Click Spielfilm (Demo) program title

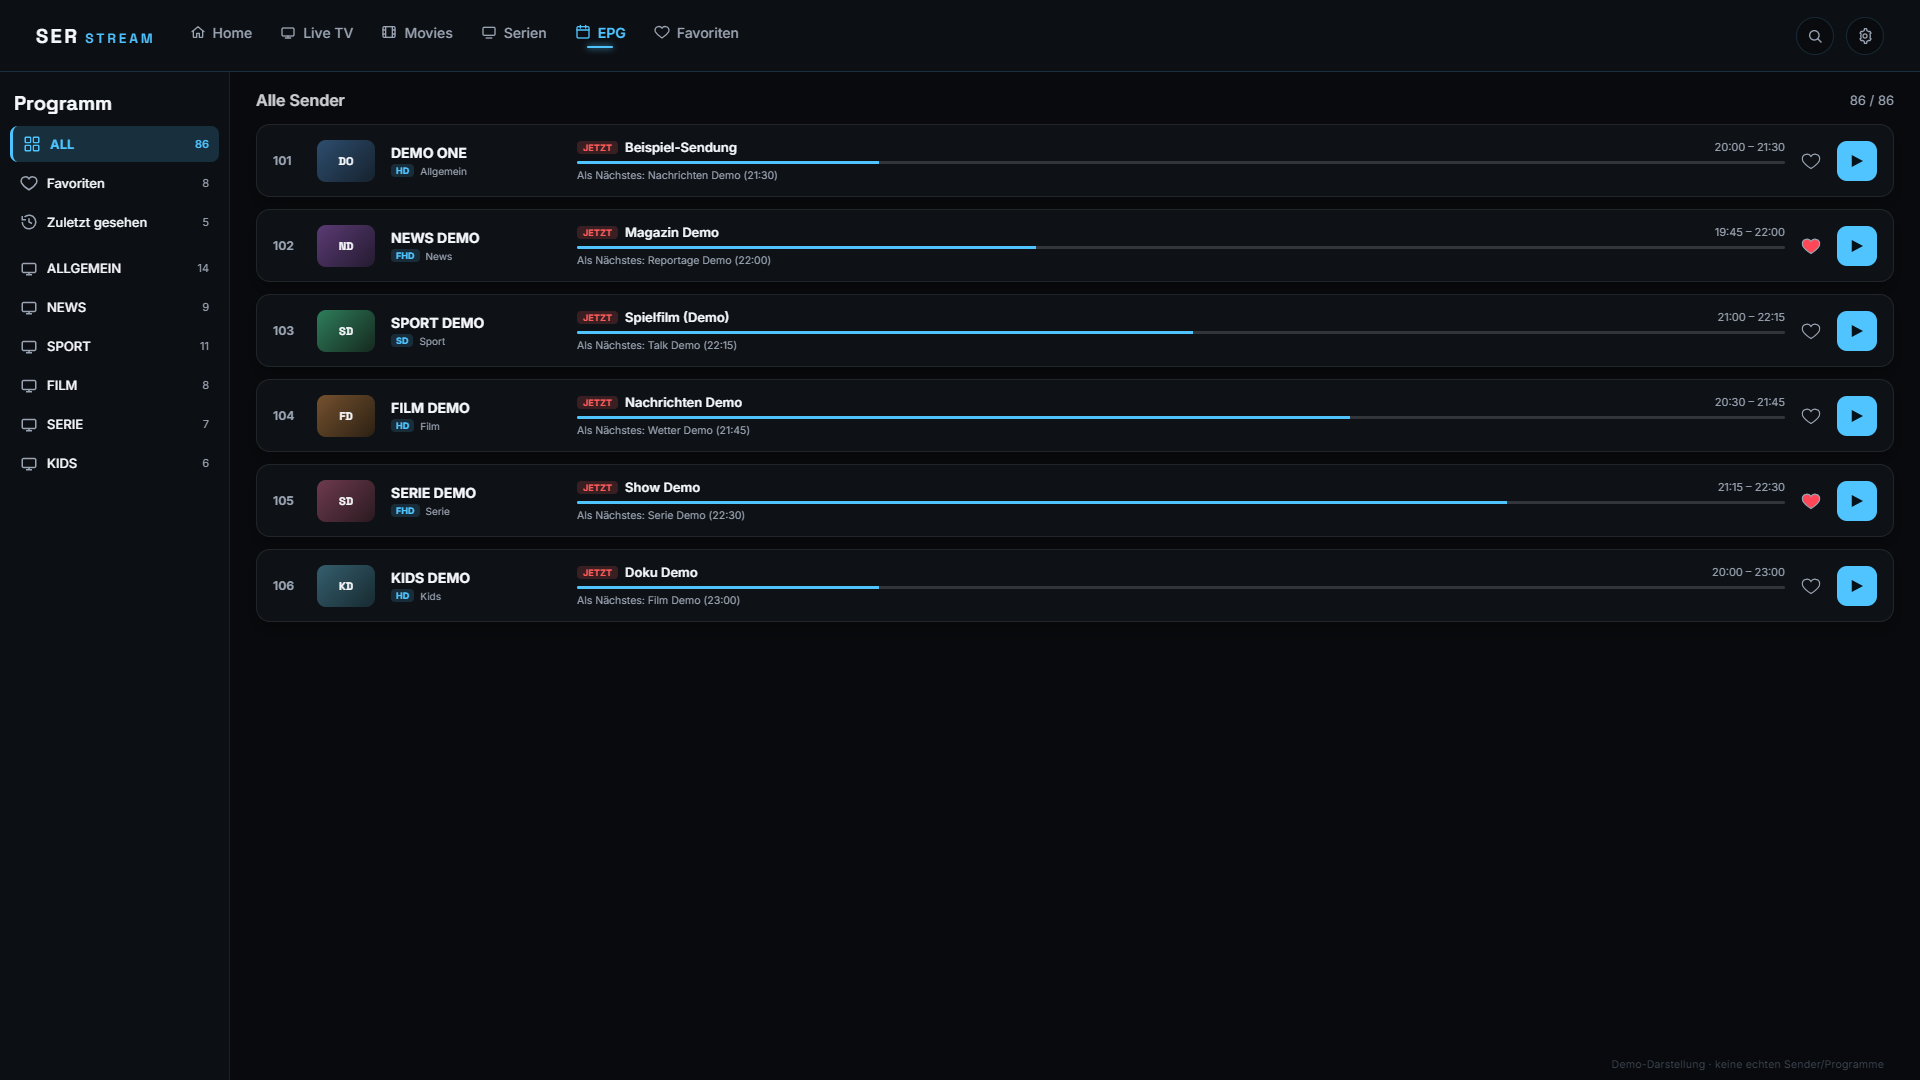coord(677,317)
